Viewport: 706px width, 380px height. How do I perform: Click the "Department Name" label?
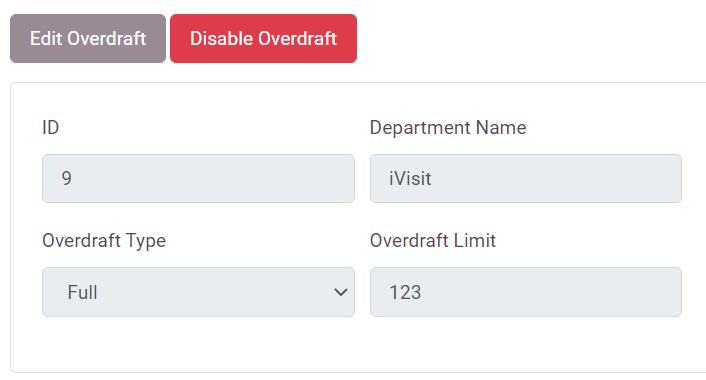point(448,127)
